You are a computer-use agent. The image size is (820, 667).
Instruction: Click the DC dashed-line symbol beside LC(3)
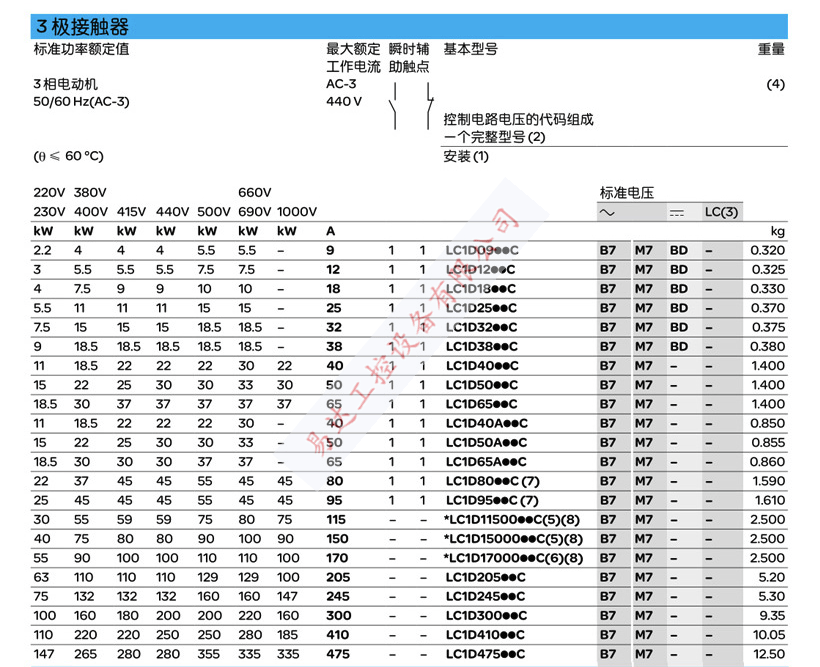point(677,213)
